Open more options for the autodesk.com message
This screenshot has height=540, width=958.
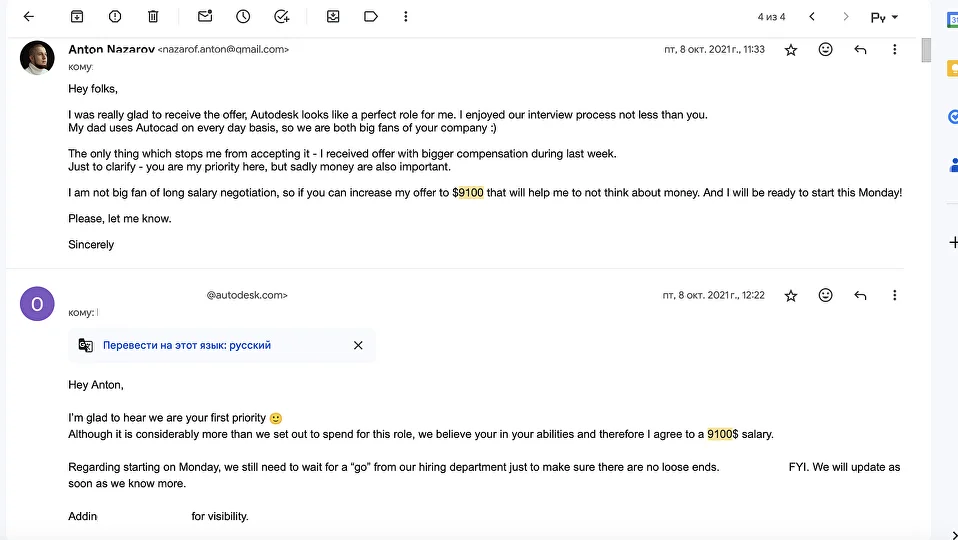point(894,296)
